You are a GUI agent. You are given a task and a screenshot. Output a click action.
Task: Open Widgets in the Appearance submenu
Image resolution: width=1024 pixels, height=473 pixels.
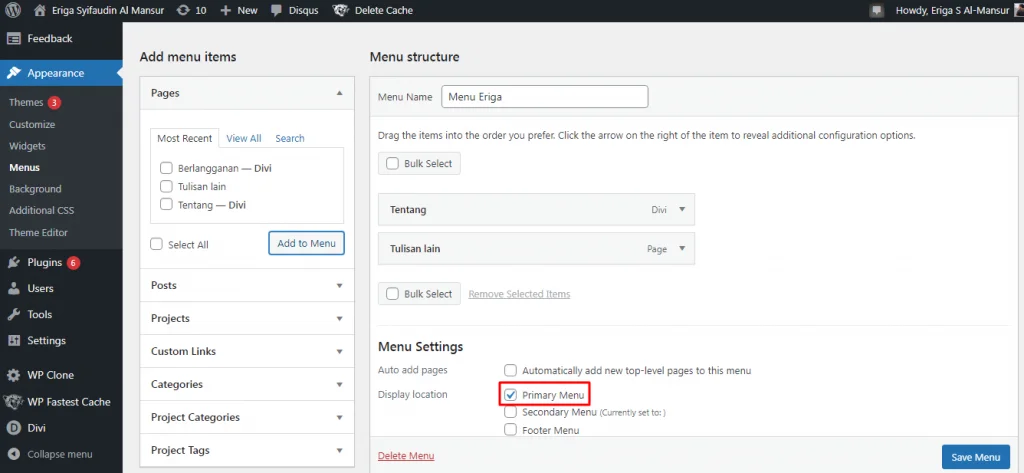pyautogui.click(x=27, y=146)
